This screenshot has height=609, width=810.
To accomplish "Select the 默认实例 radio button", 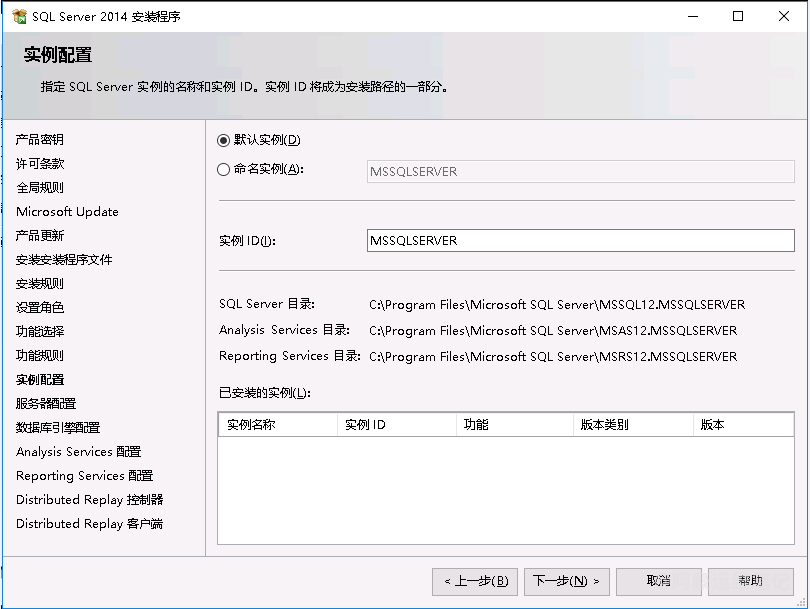I will (224, 140).
